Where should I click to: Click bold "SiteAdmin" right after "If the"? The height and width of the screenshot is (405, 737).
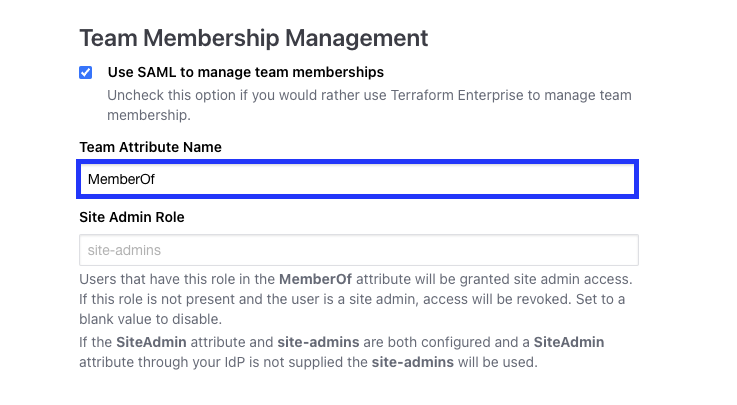pyautogui.click(x=149, y=342)
